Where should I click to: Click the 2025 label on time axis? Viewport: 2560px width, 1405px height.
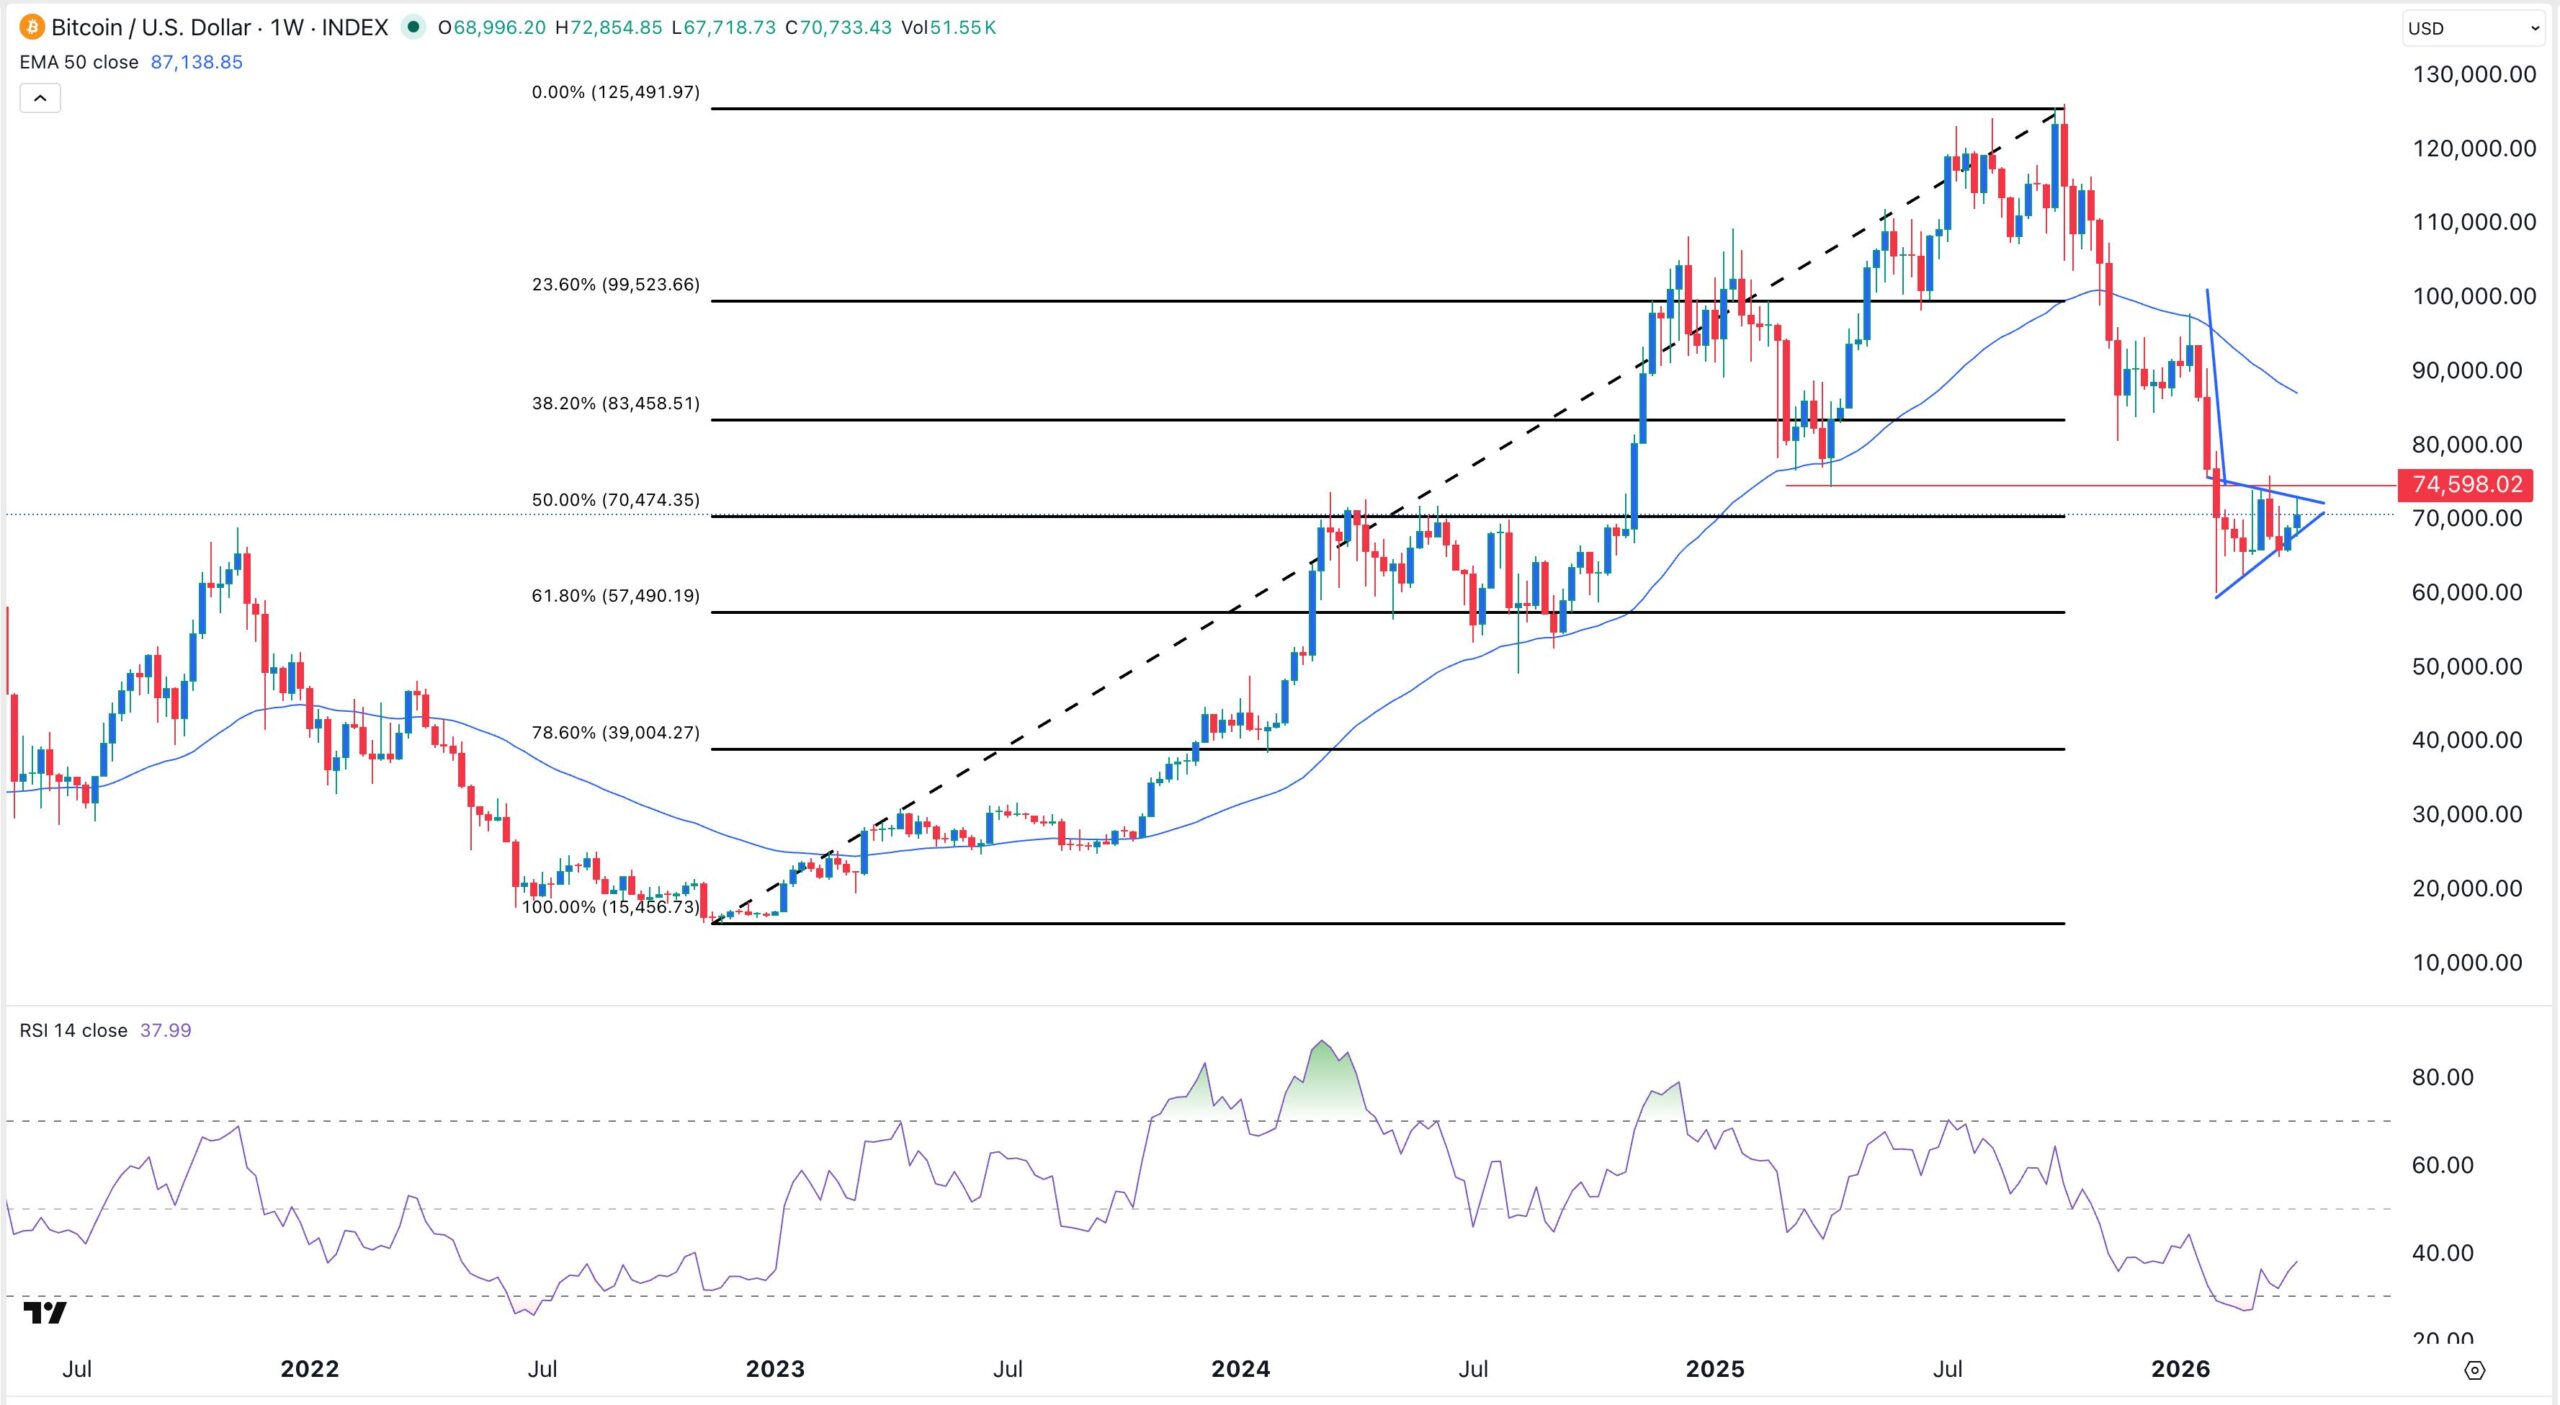click(1715, 1369)
